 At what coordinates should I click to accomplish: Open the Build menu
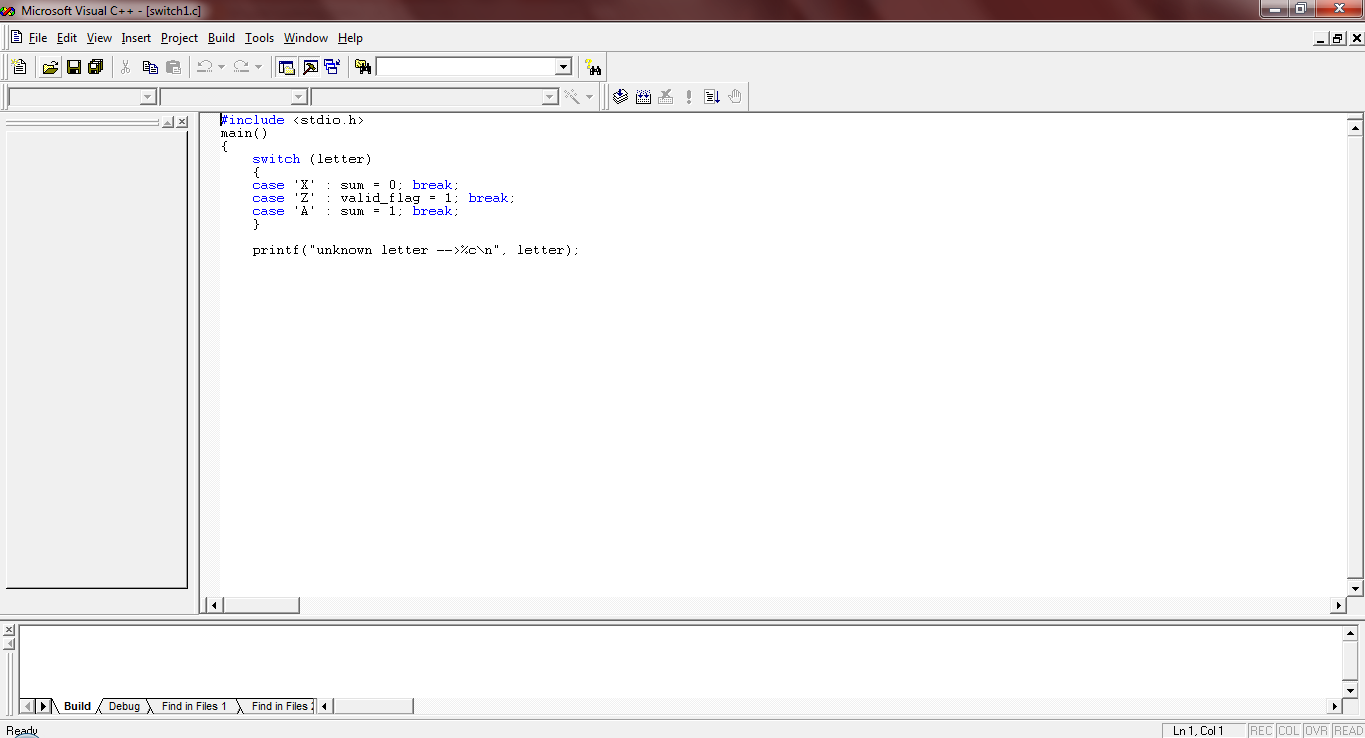[221, 38]
